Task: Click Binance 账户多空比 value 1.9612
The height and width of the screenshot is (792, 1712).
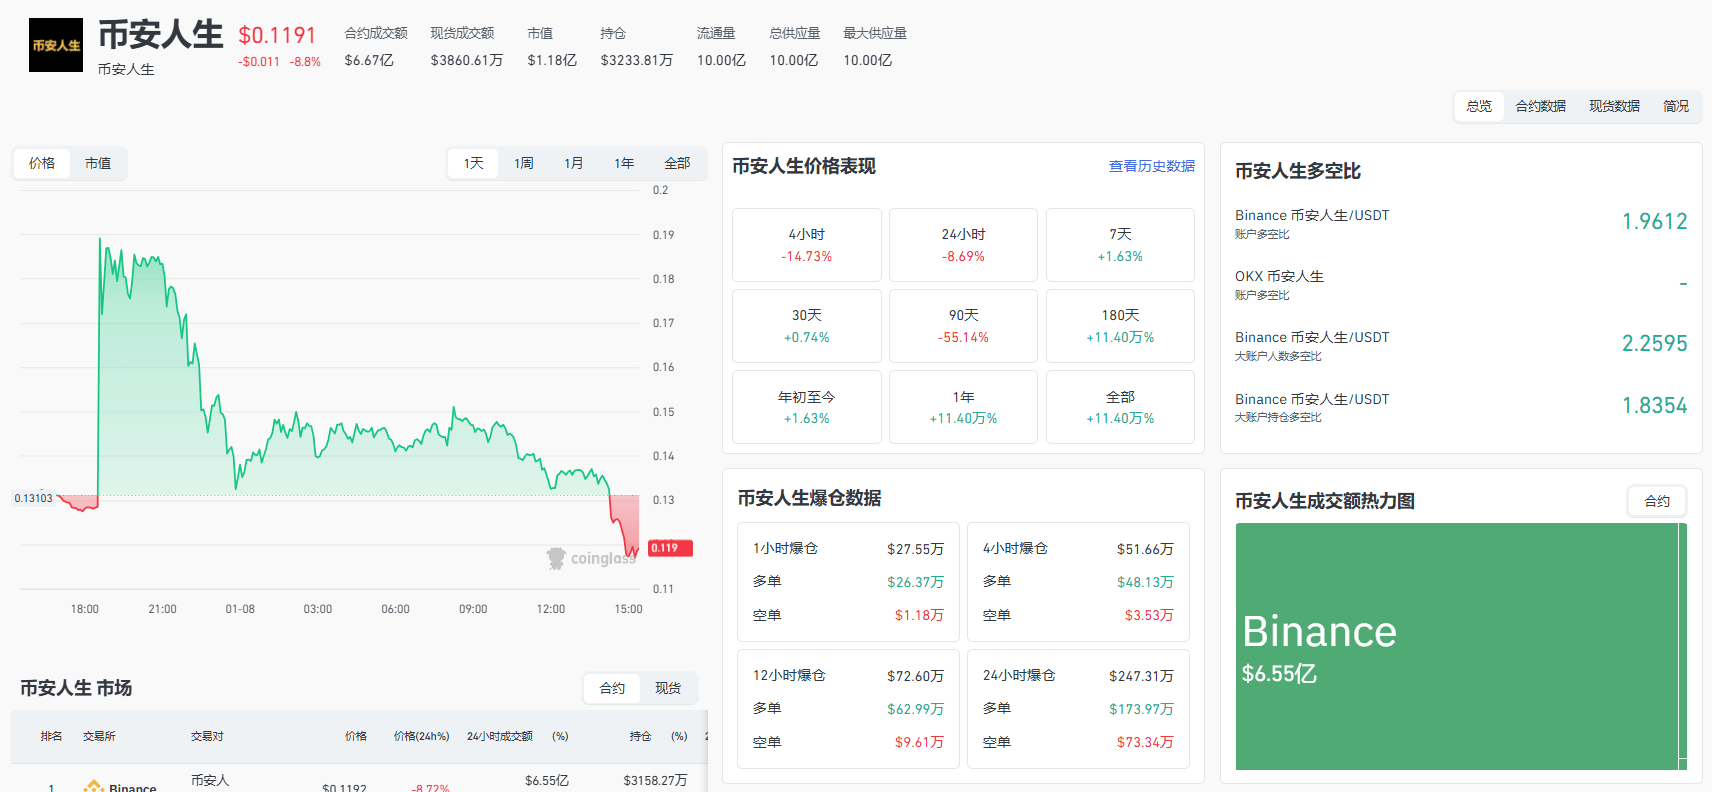Action: (1654, 222)
